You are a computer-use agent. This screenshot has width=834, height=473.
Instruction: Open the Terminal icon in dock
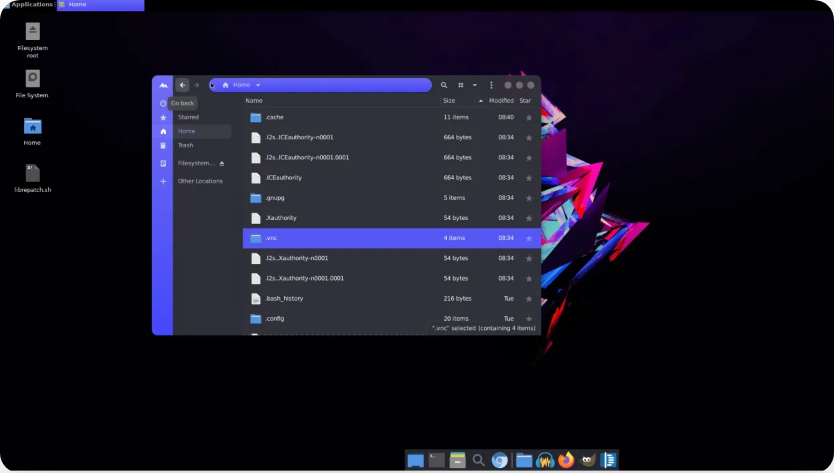pyautogui.click(x=437, y=460)
